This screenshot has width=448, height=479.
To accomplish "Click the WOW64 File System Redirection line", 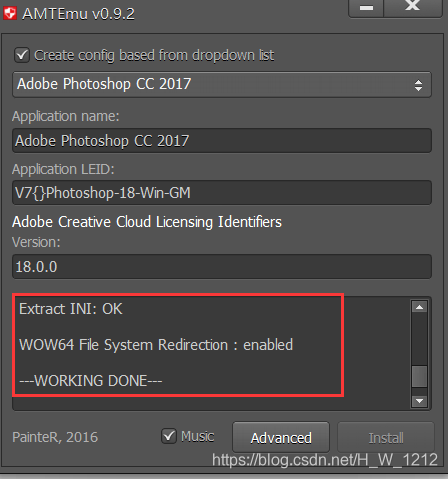I will (156, 345).
